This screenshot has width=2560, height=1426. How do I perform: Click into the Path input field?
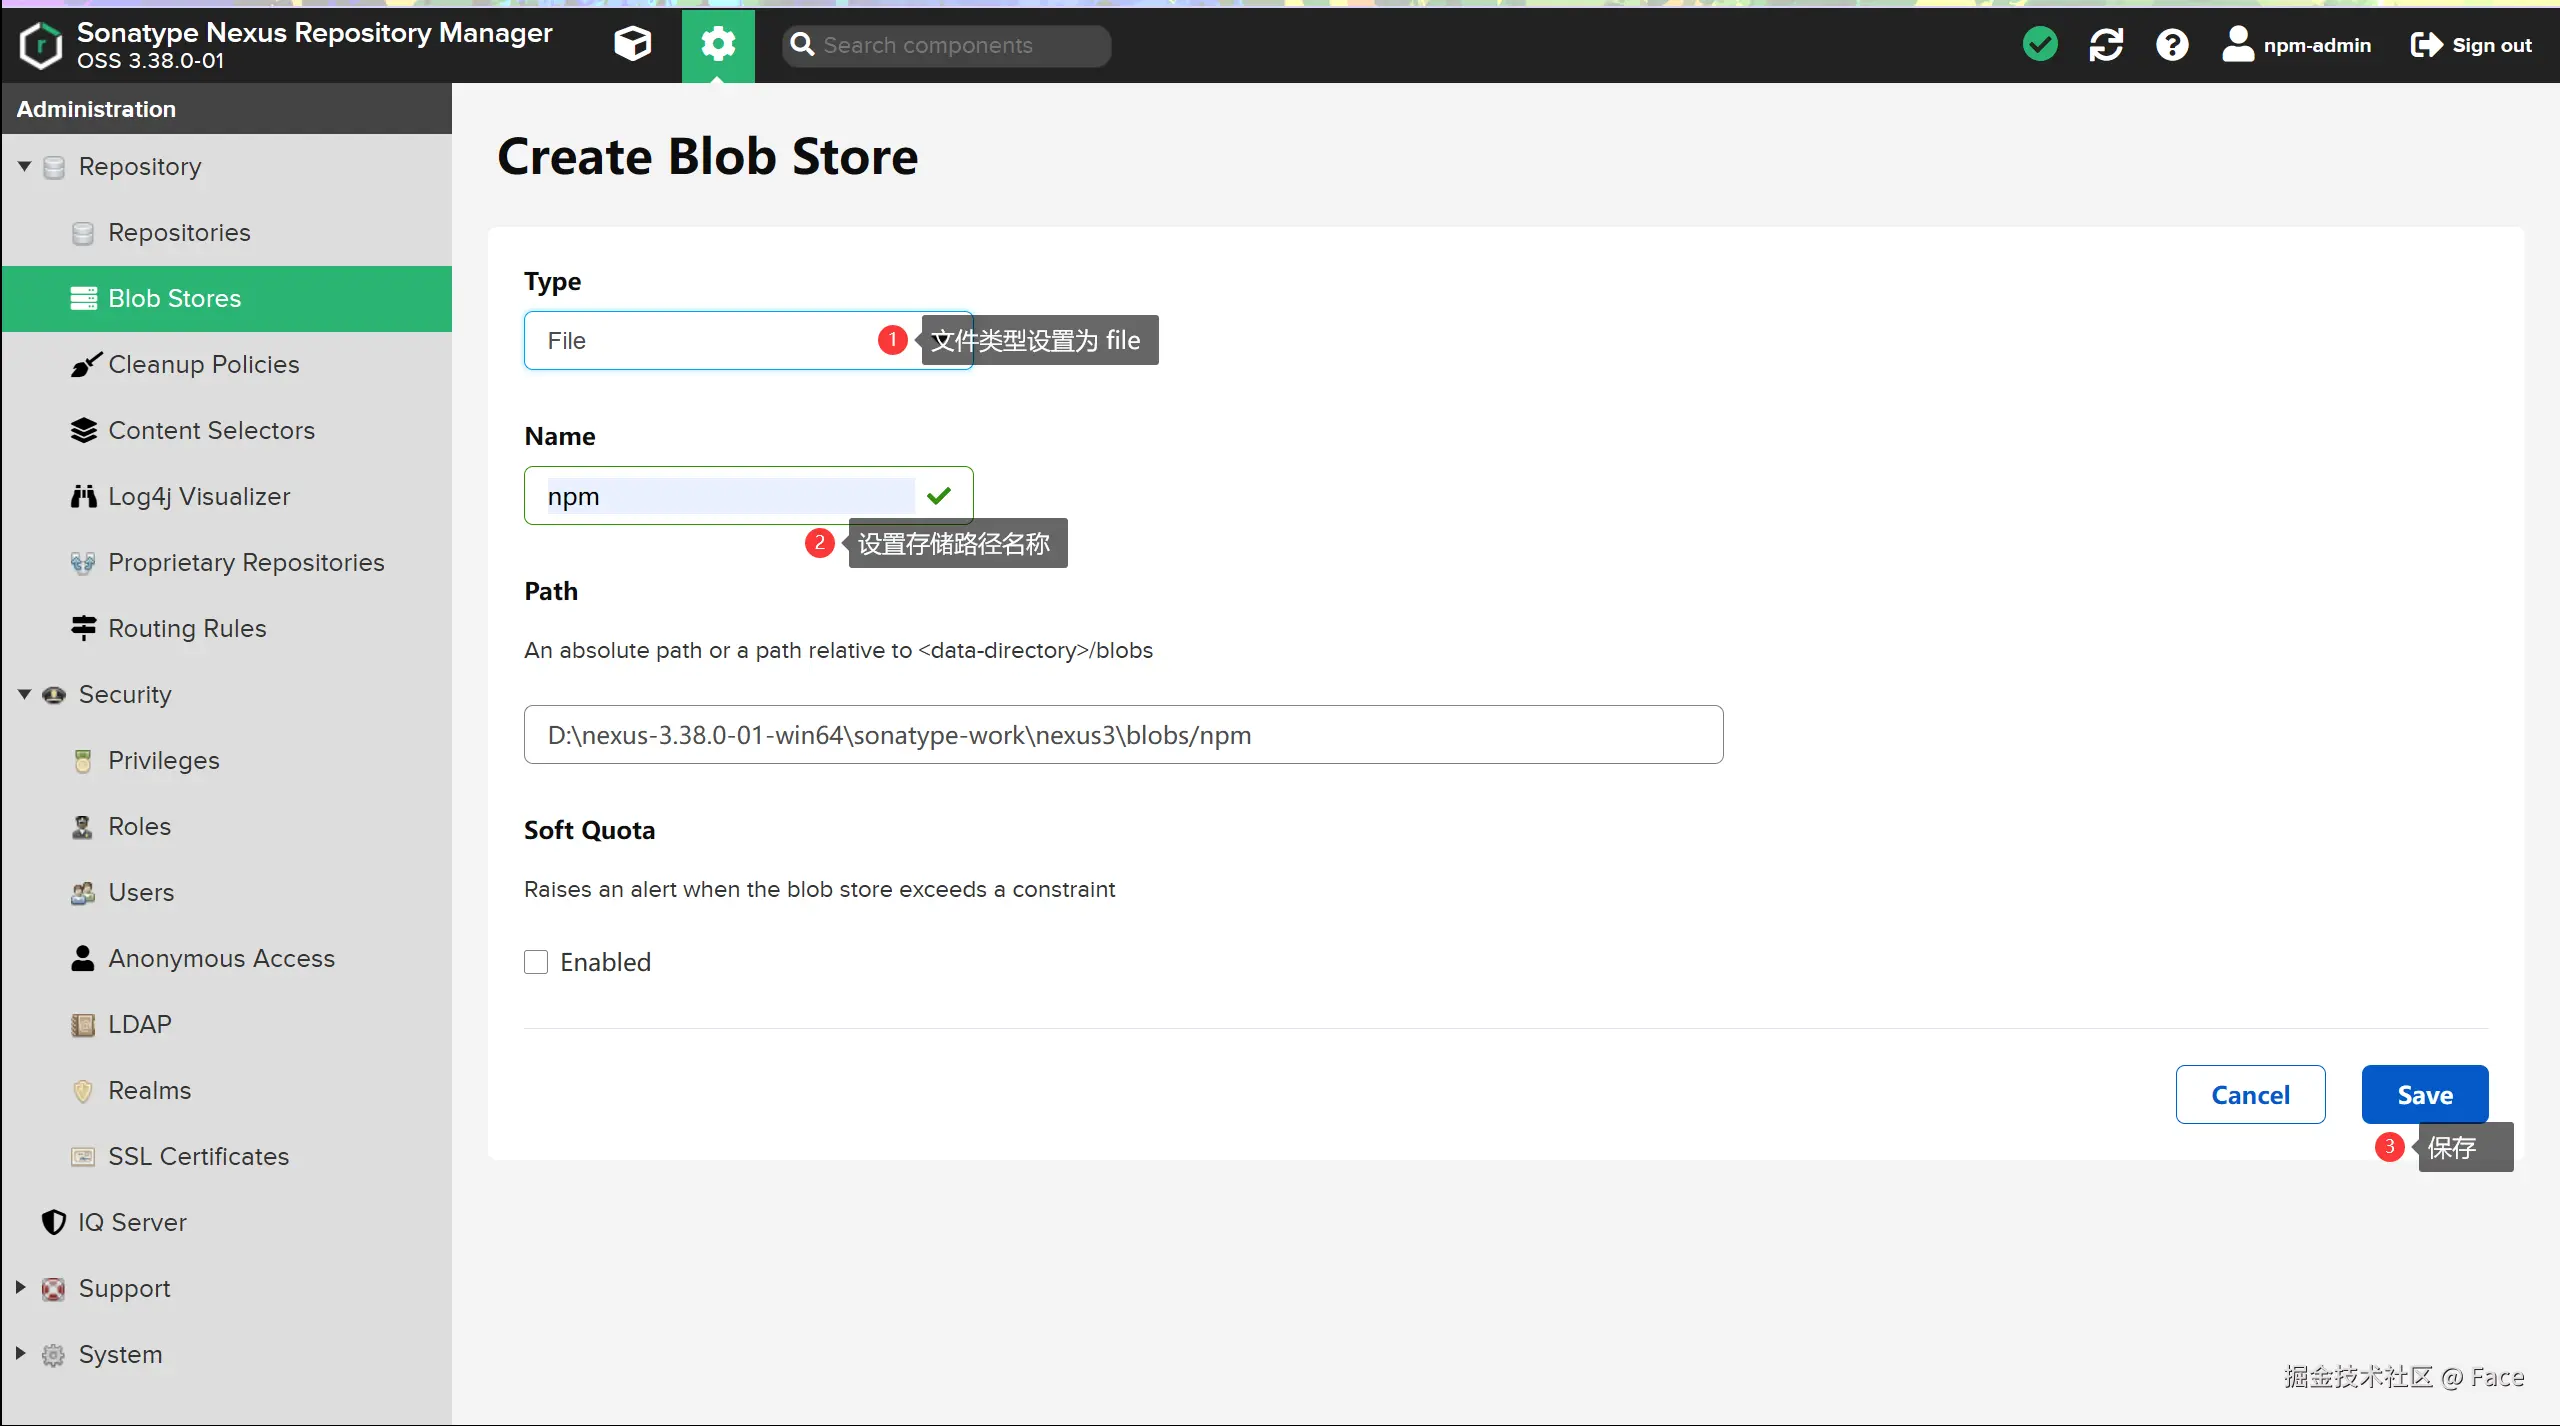click(x=1122, y=735)
